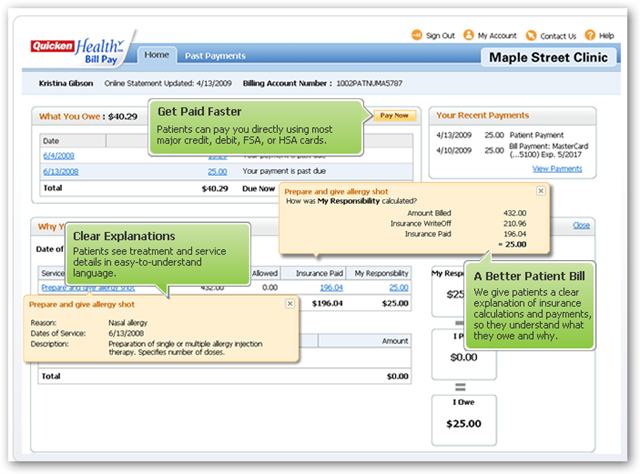The image size is (640, 474).
Task: Open the Past Payments tab
Action: 215,56
